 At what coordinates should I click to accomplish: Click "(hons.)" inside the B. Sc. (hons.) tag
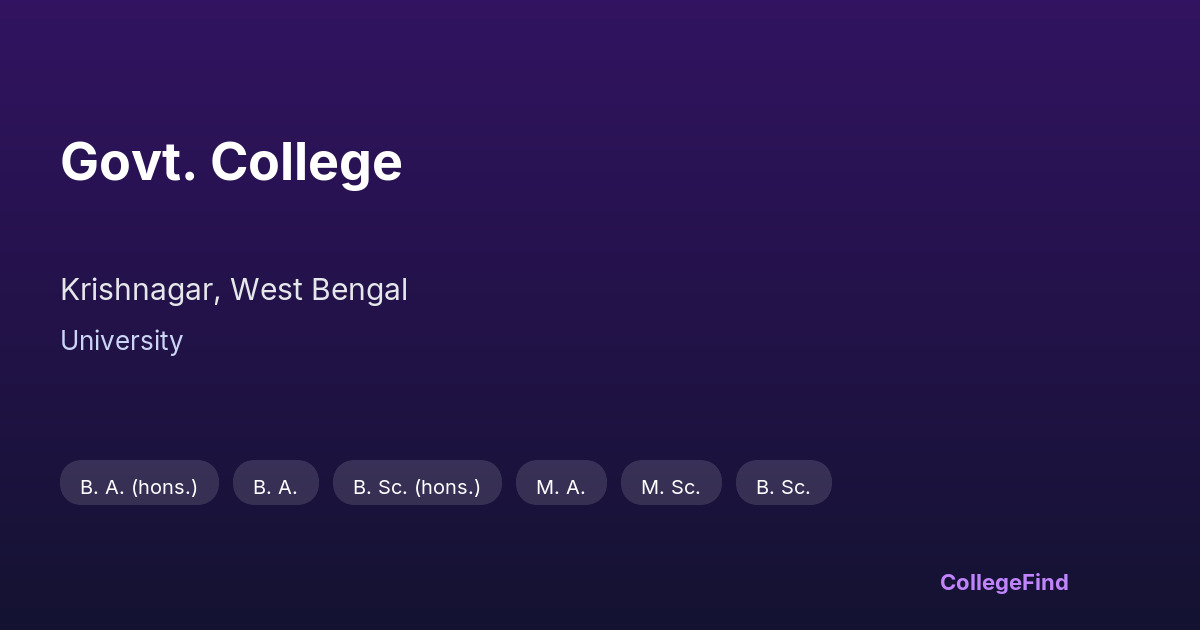pyautogui.click(x=447, y=487)
